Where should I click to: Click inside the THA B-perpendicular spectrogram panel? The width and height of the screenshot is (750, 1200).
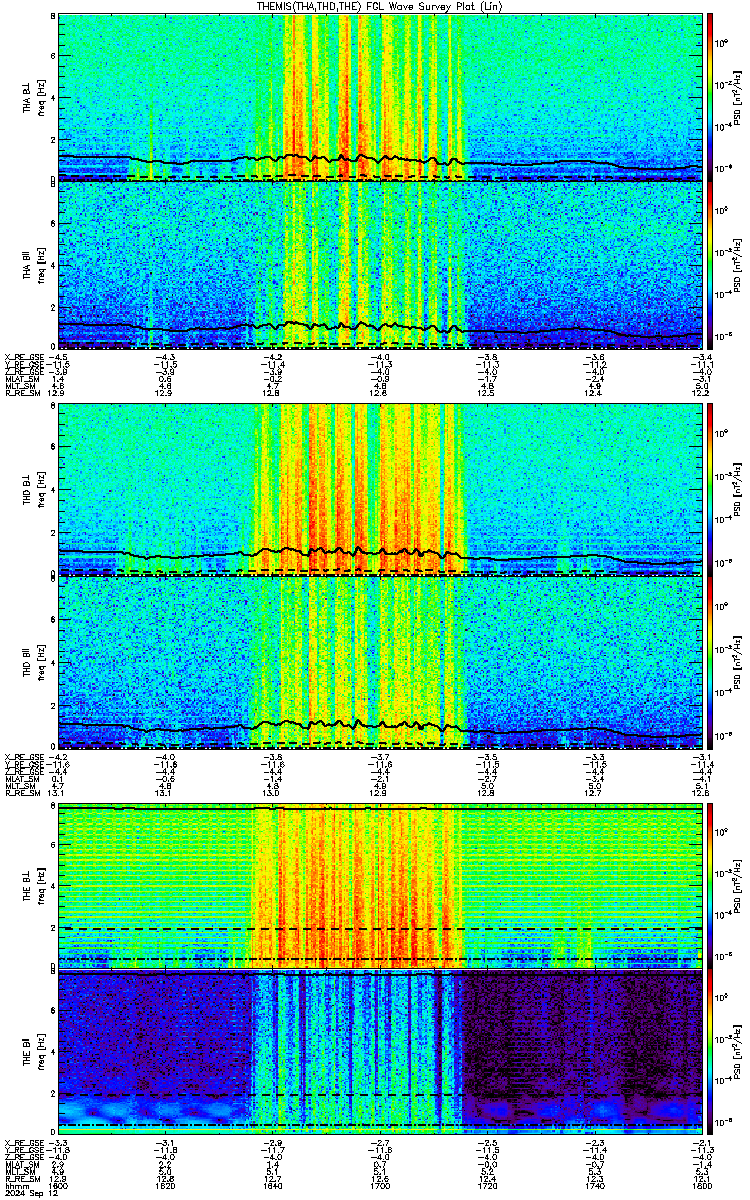[380, 96]
